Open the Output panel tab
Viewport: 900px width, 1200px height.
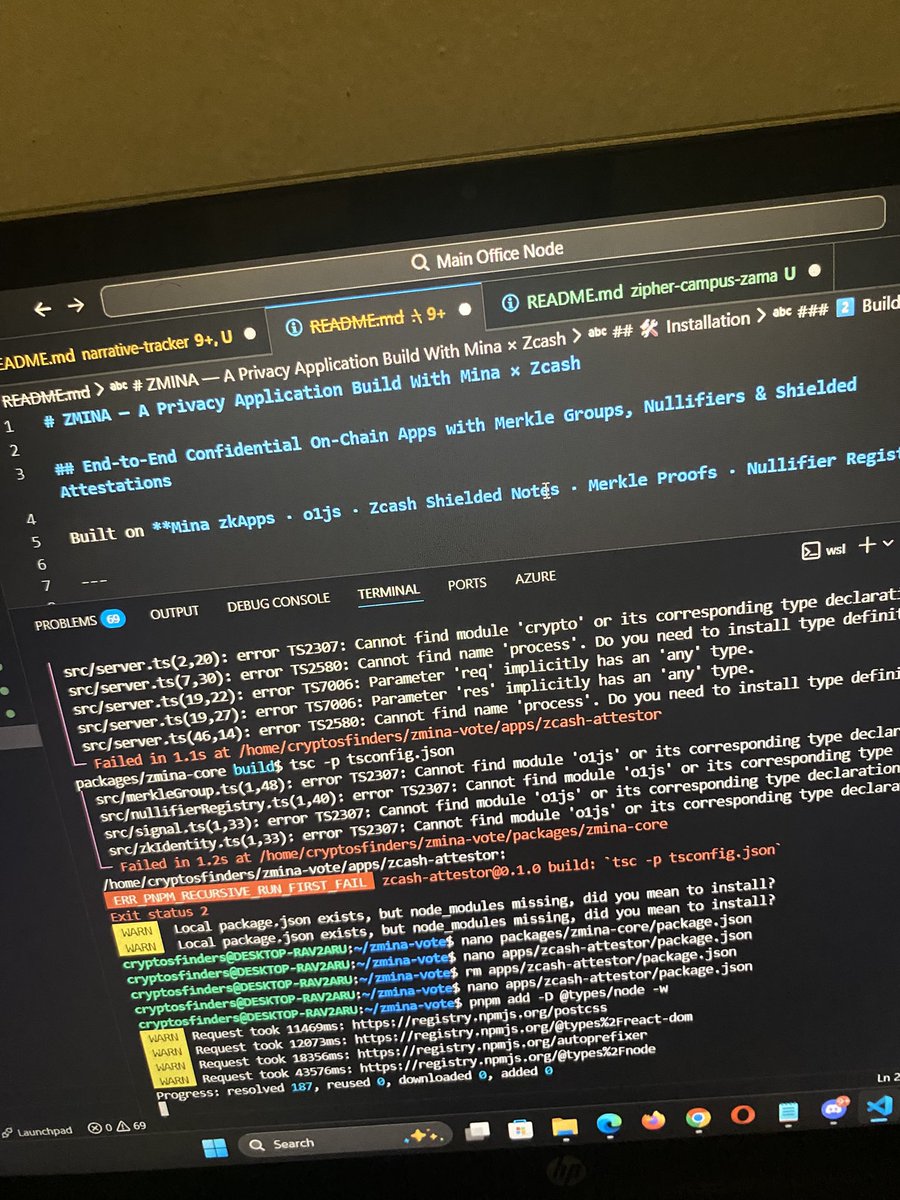coord(174,612)
